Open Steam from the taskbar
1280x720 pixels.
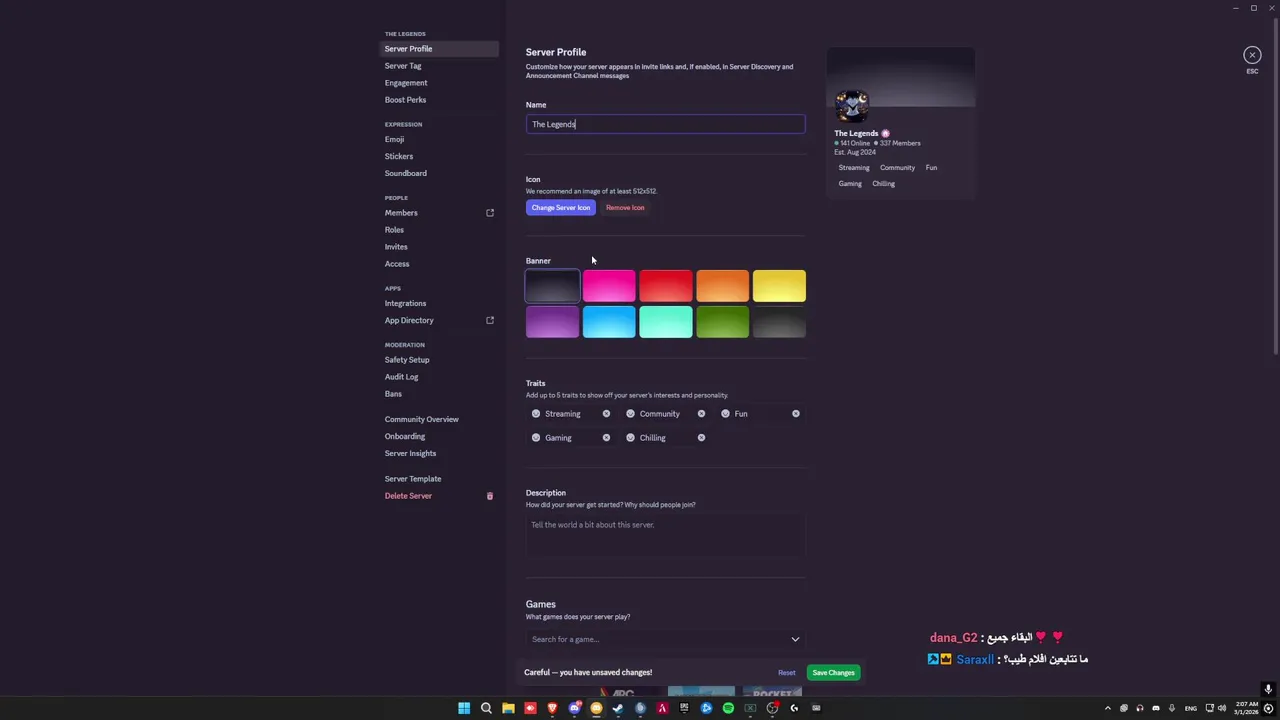coord(618,708)
